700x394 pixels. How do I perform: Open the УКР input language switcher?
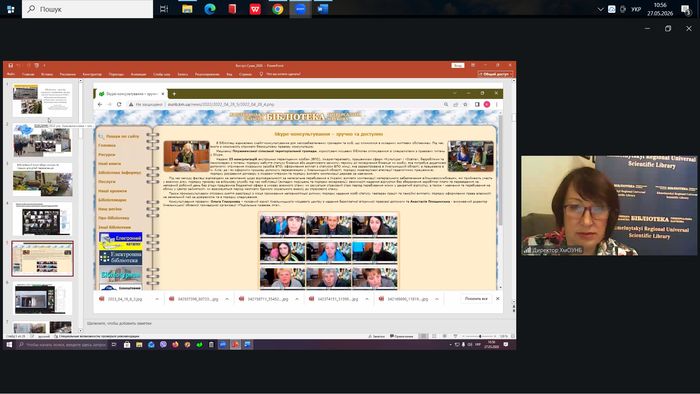tap(636, 9)
